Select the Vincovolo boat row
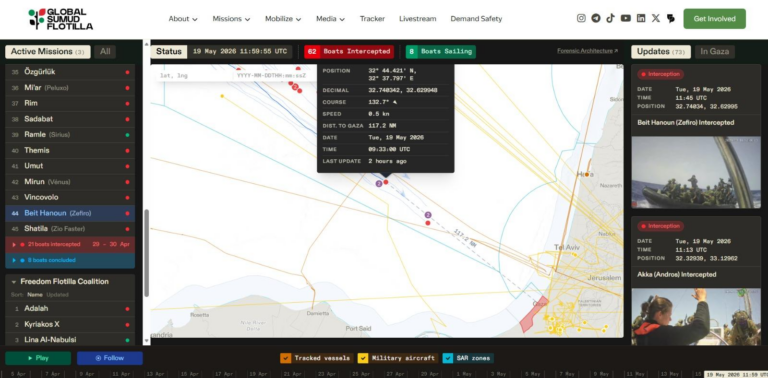Image resolution: width=768 pixels, height=378 pixels. (x=70, y=197)
